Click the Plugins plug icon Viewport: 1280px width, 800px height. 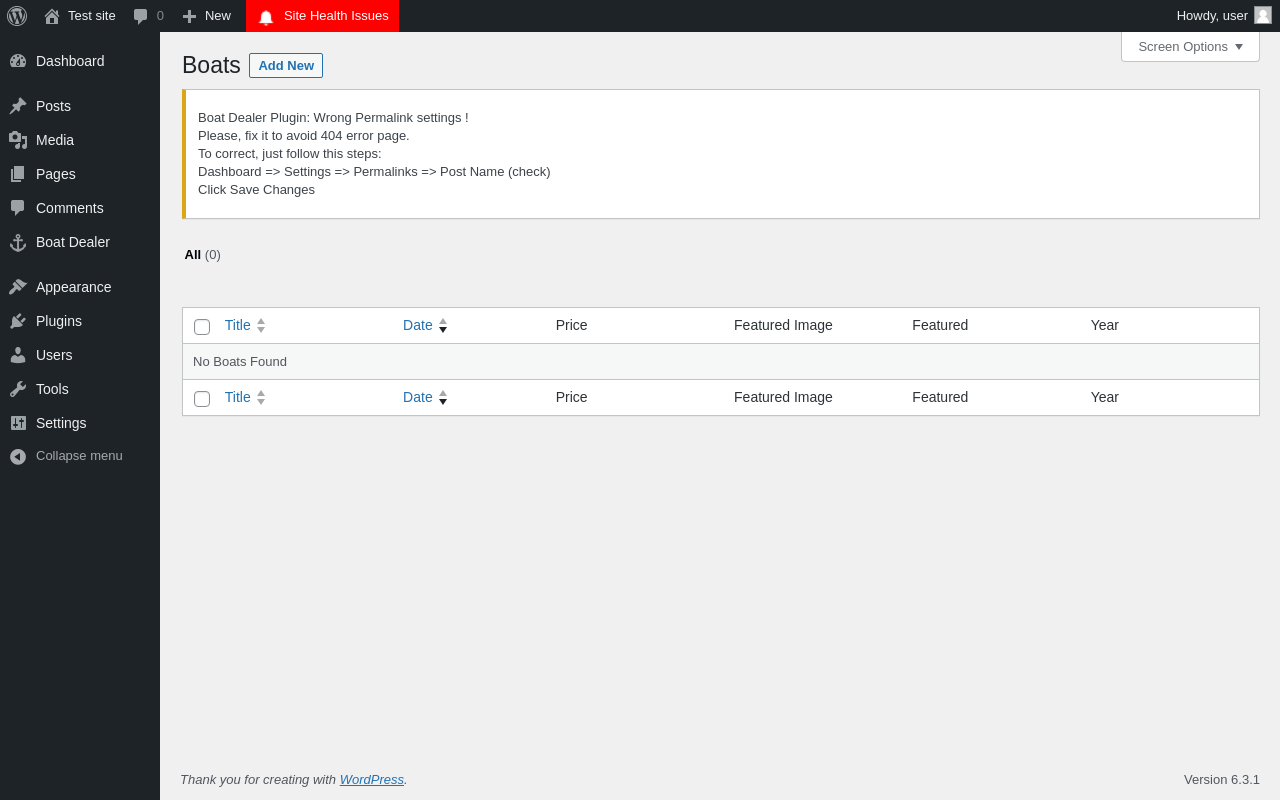tap(18, 321)
